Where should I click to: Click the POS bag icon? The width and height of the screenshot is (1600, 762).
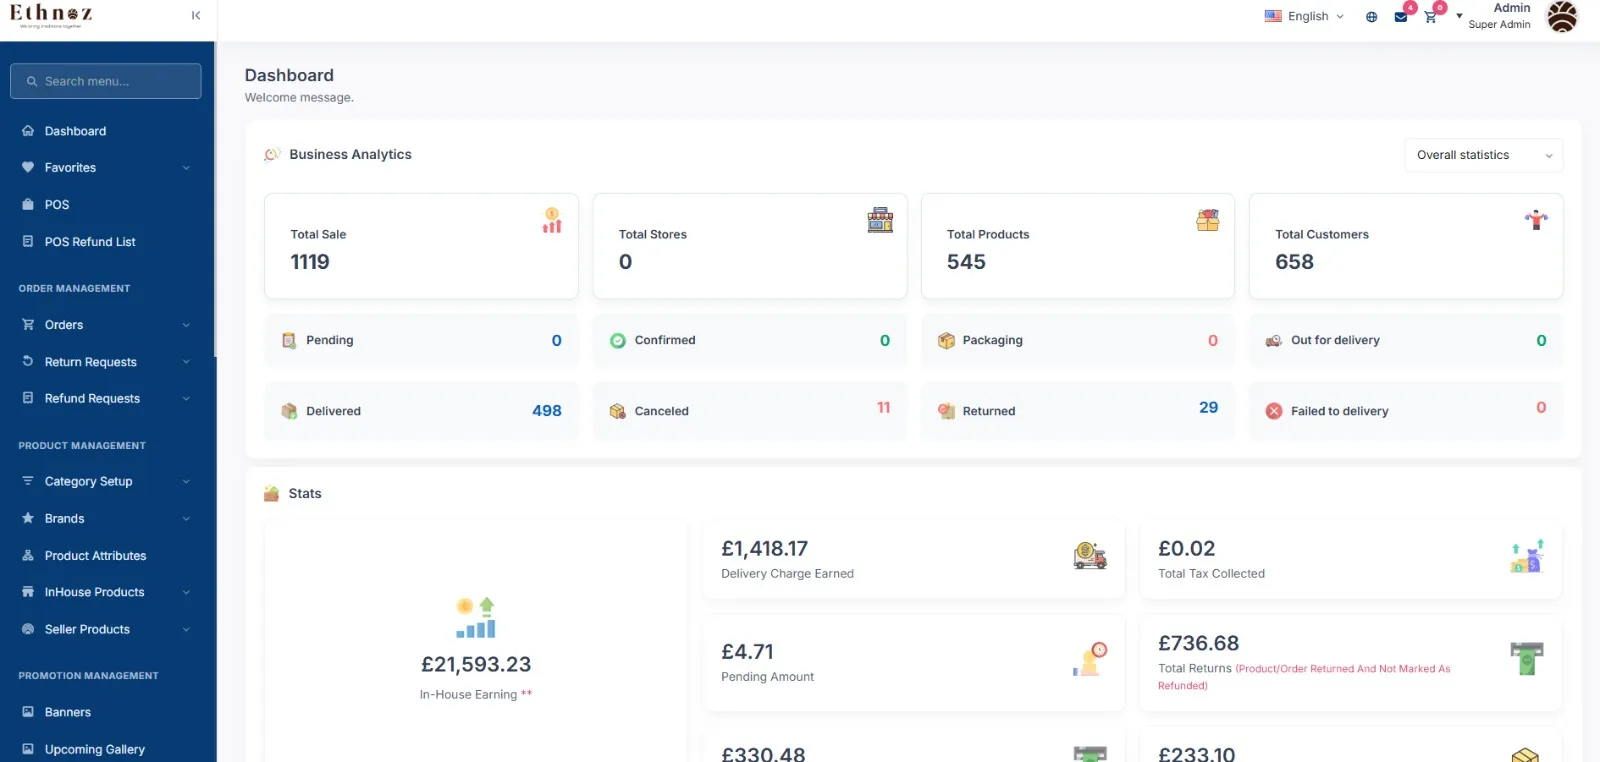[x=28, y=204]
